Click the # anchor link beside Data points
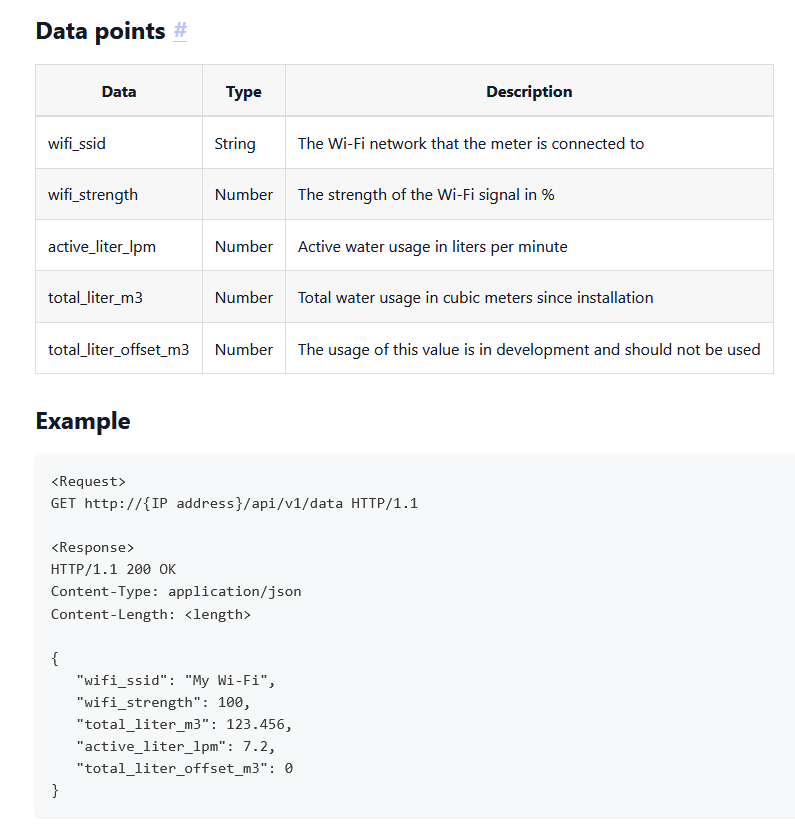Screen dimensions: 795x826 pos(180,31)
